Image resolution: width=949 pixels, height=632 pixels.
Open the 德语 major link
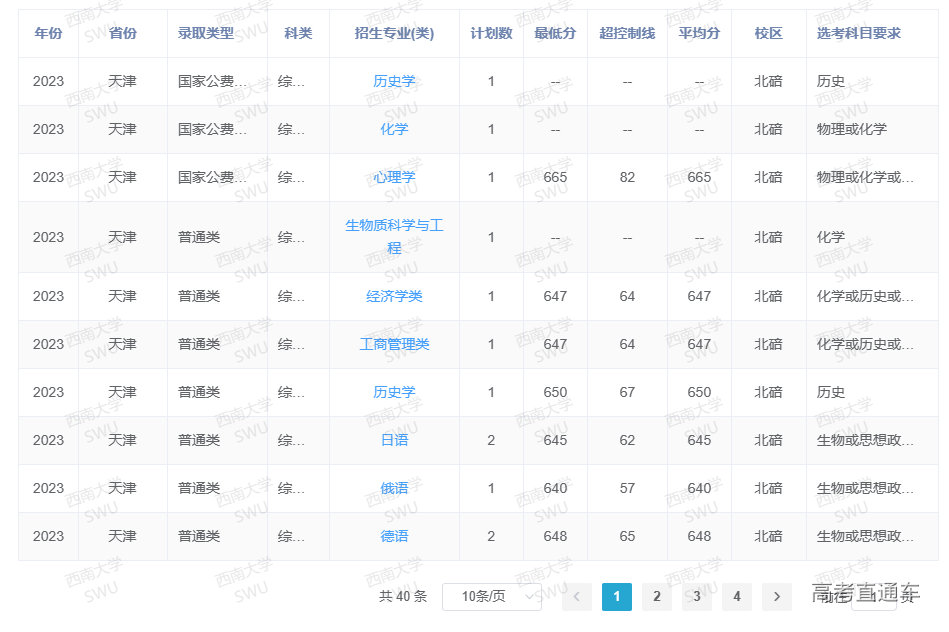[x=394, y=536]
